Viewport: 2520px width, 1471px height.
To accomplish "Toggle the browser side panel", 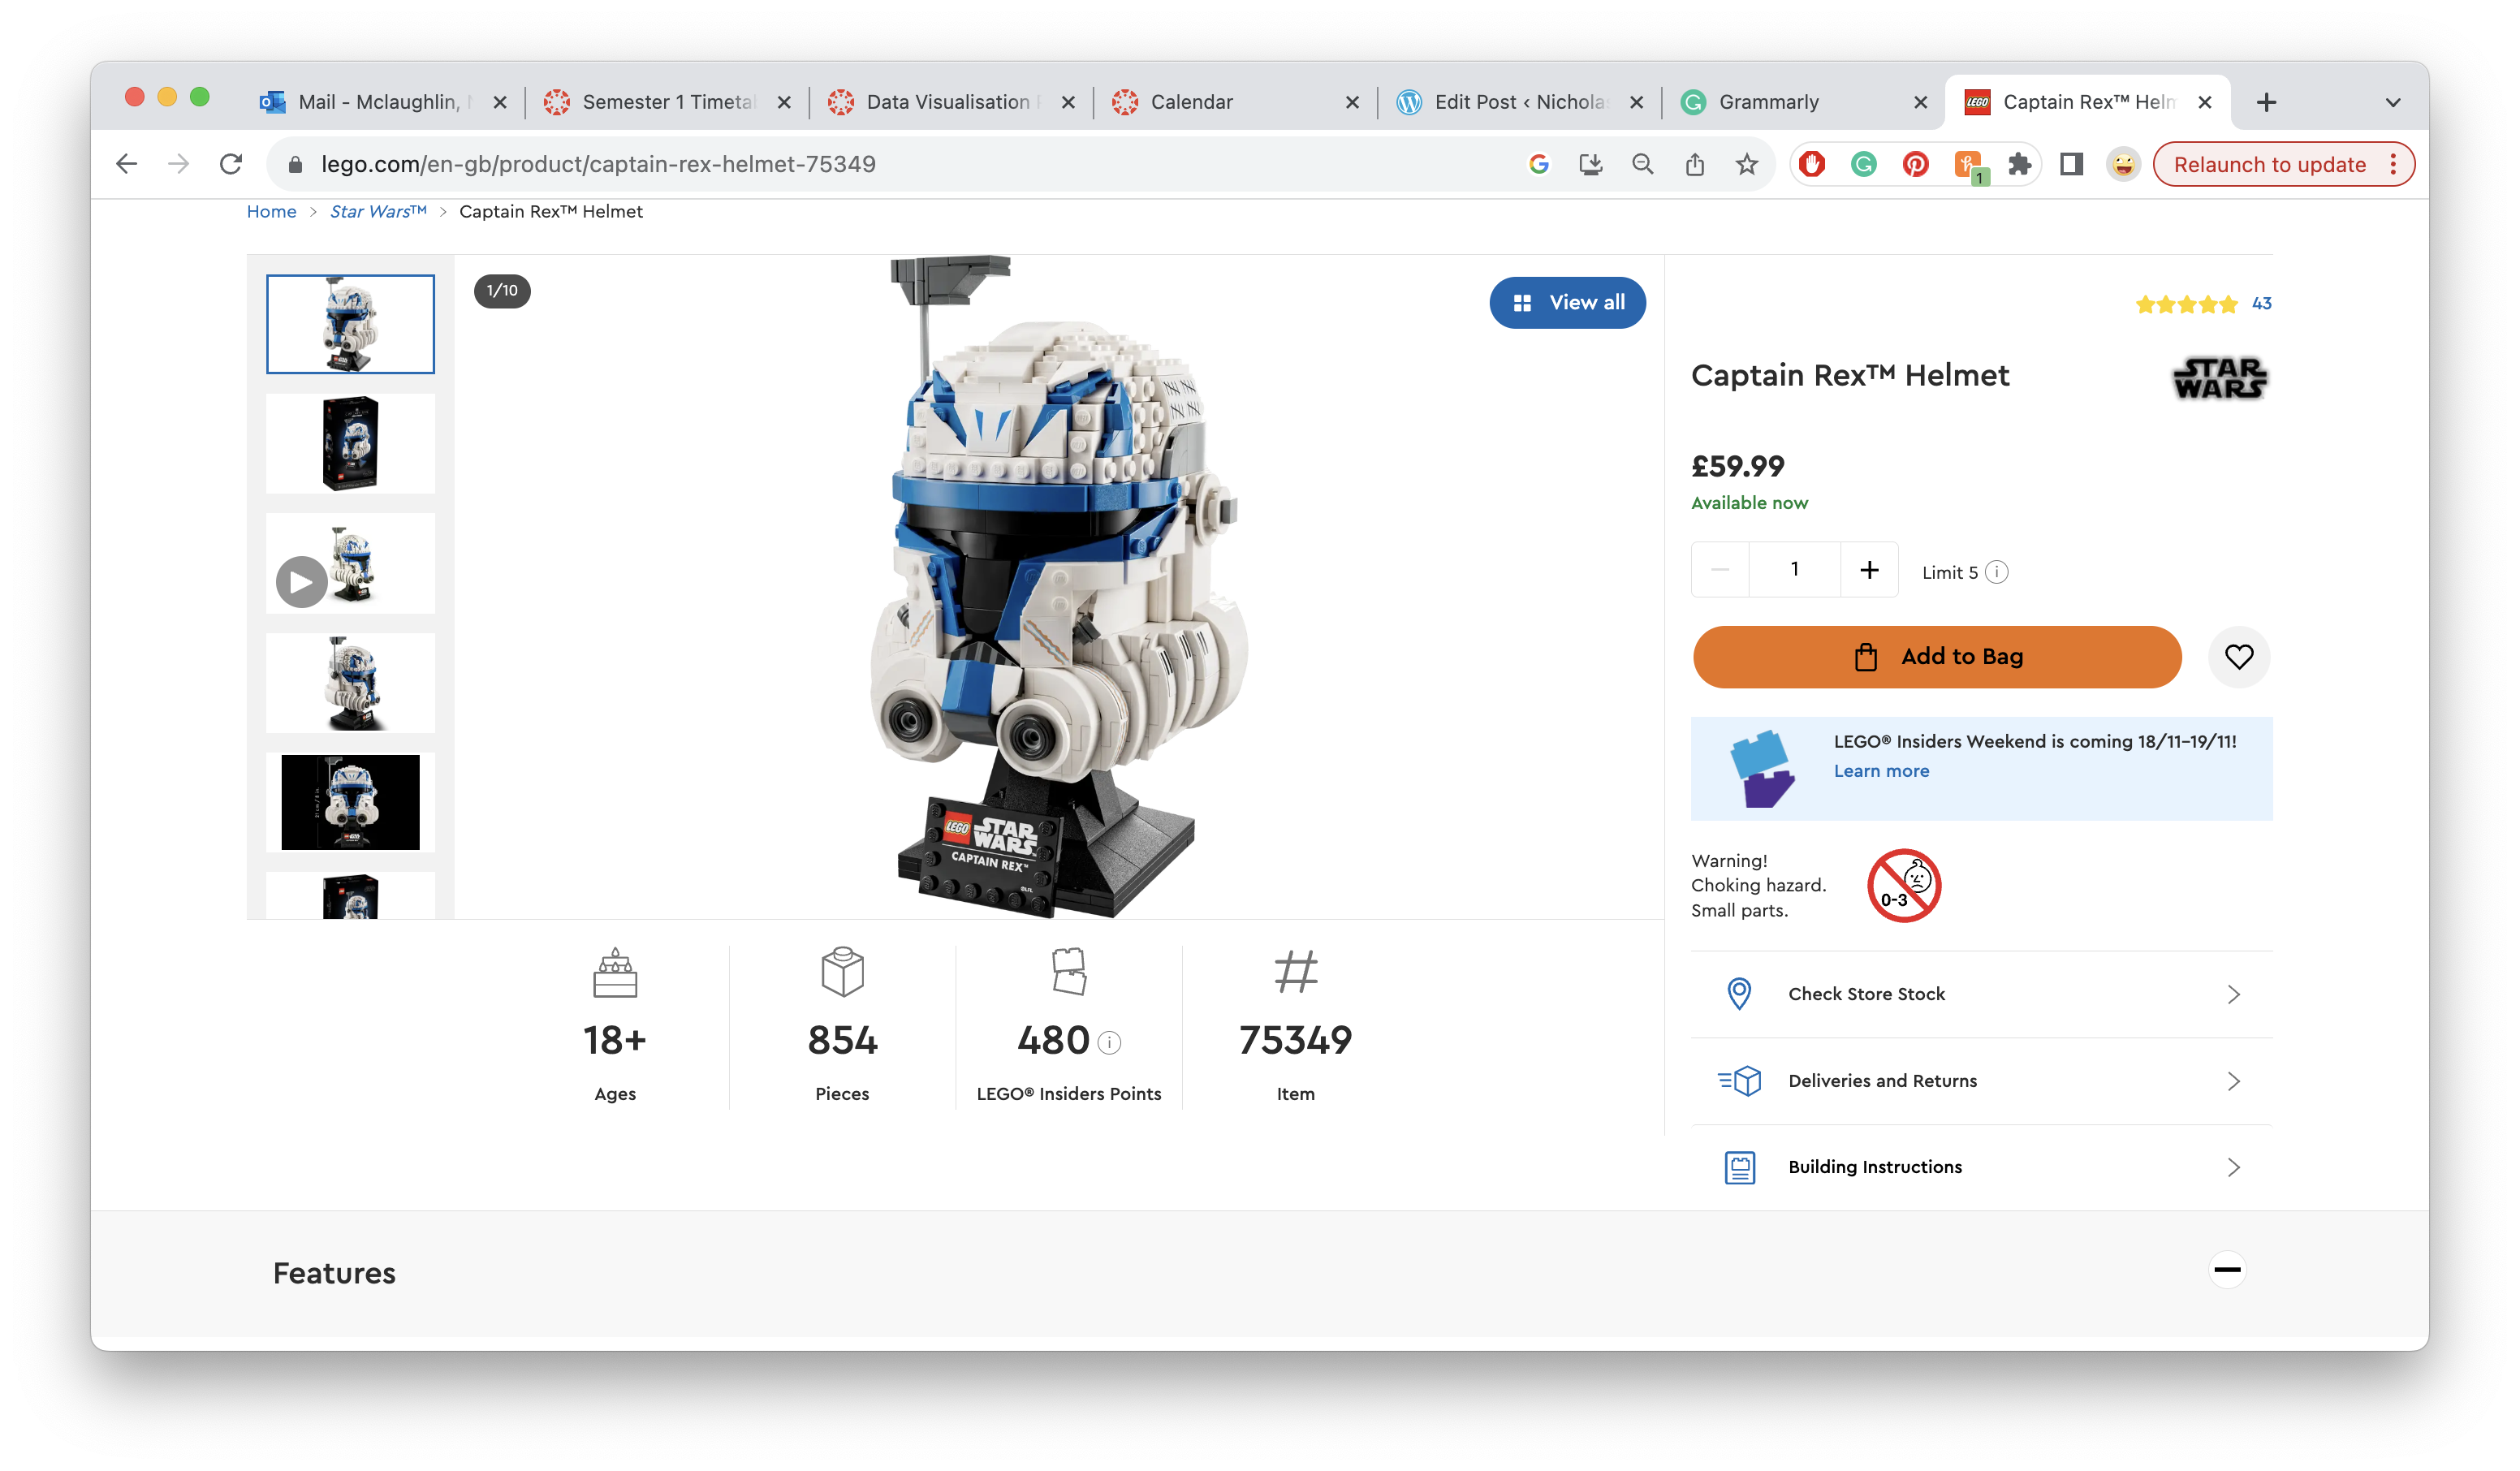I will pyautogui.click(x=2071, y=164).
